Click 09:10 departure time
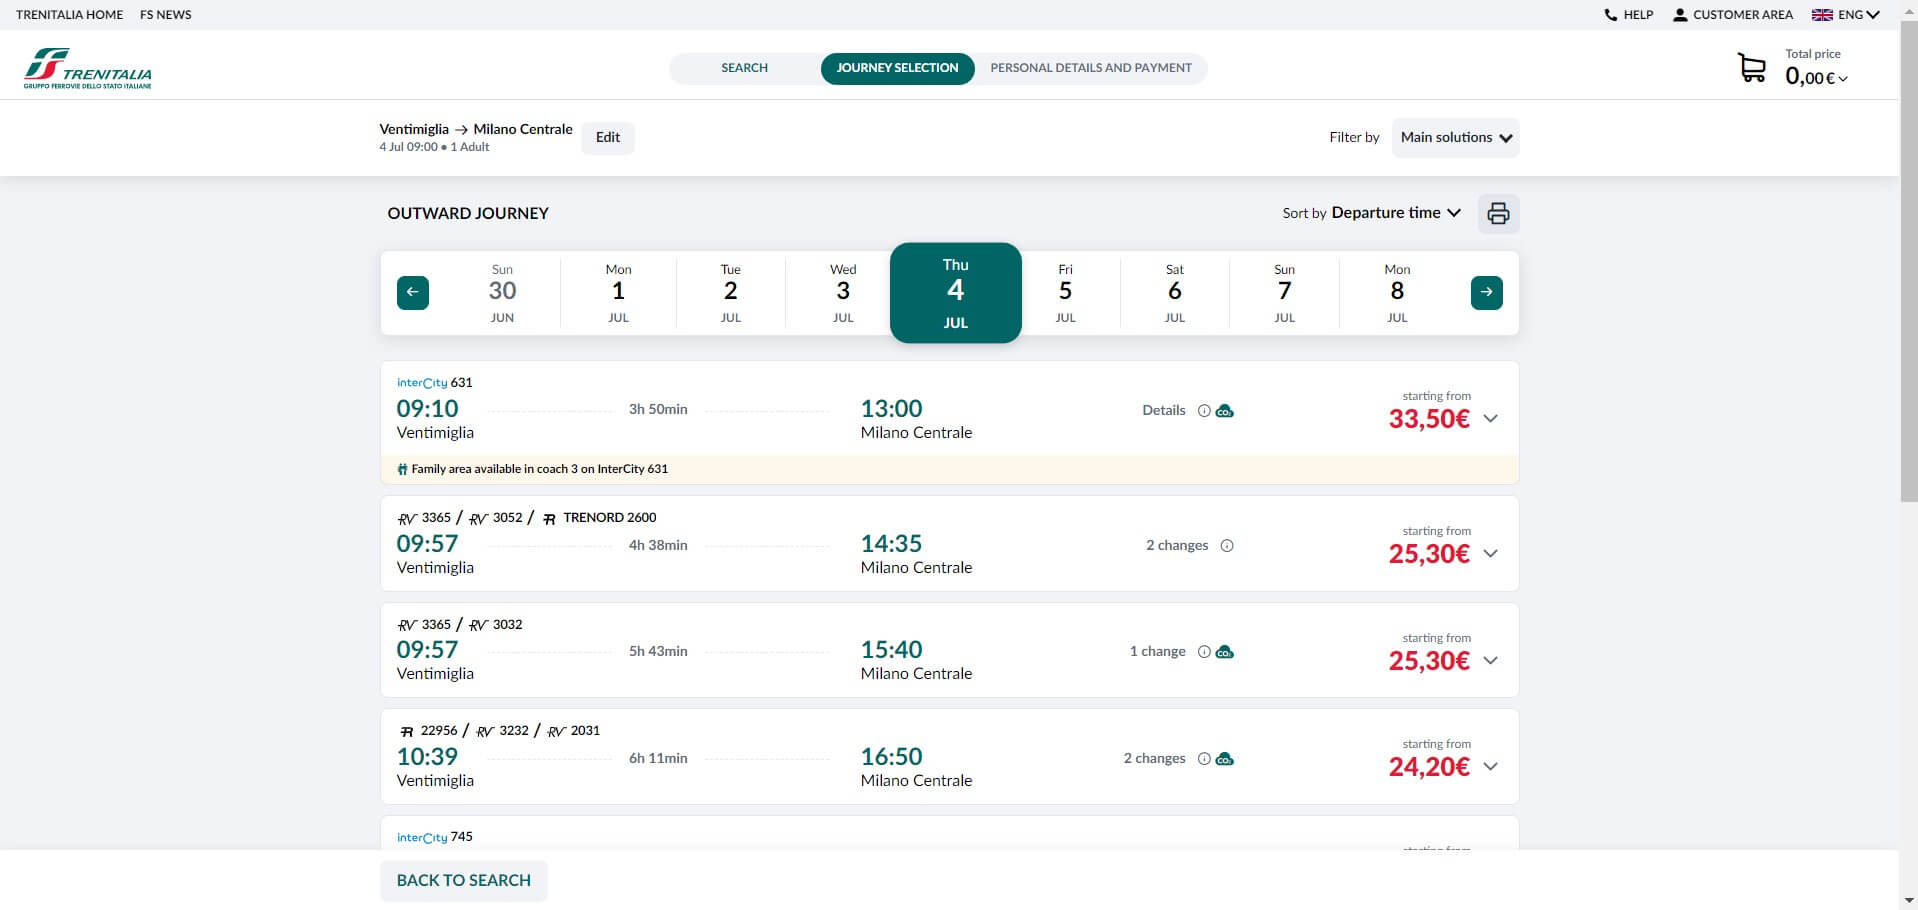Image resolution: width=1918 pixels, height=910 pixels. click(x=427, y=409)
